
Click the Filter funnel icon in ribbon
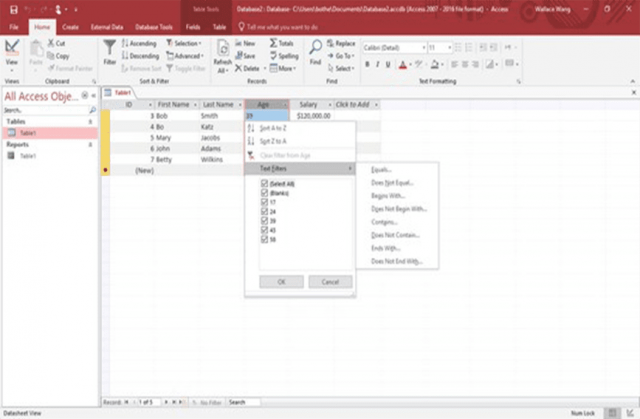click(110, 51)
